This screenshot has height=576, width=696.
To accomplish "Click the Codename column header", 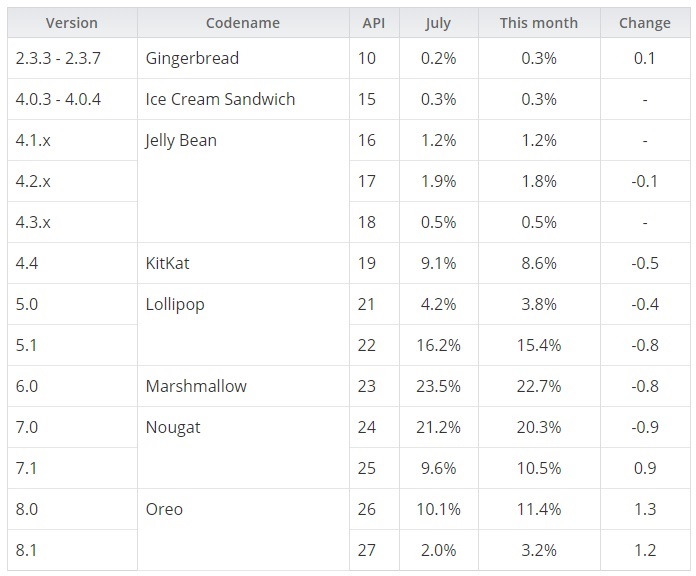I will pyautogui.click(x=243, y=23).
